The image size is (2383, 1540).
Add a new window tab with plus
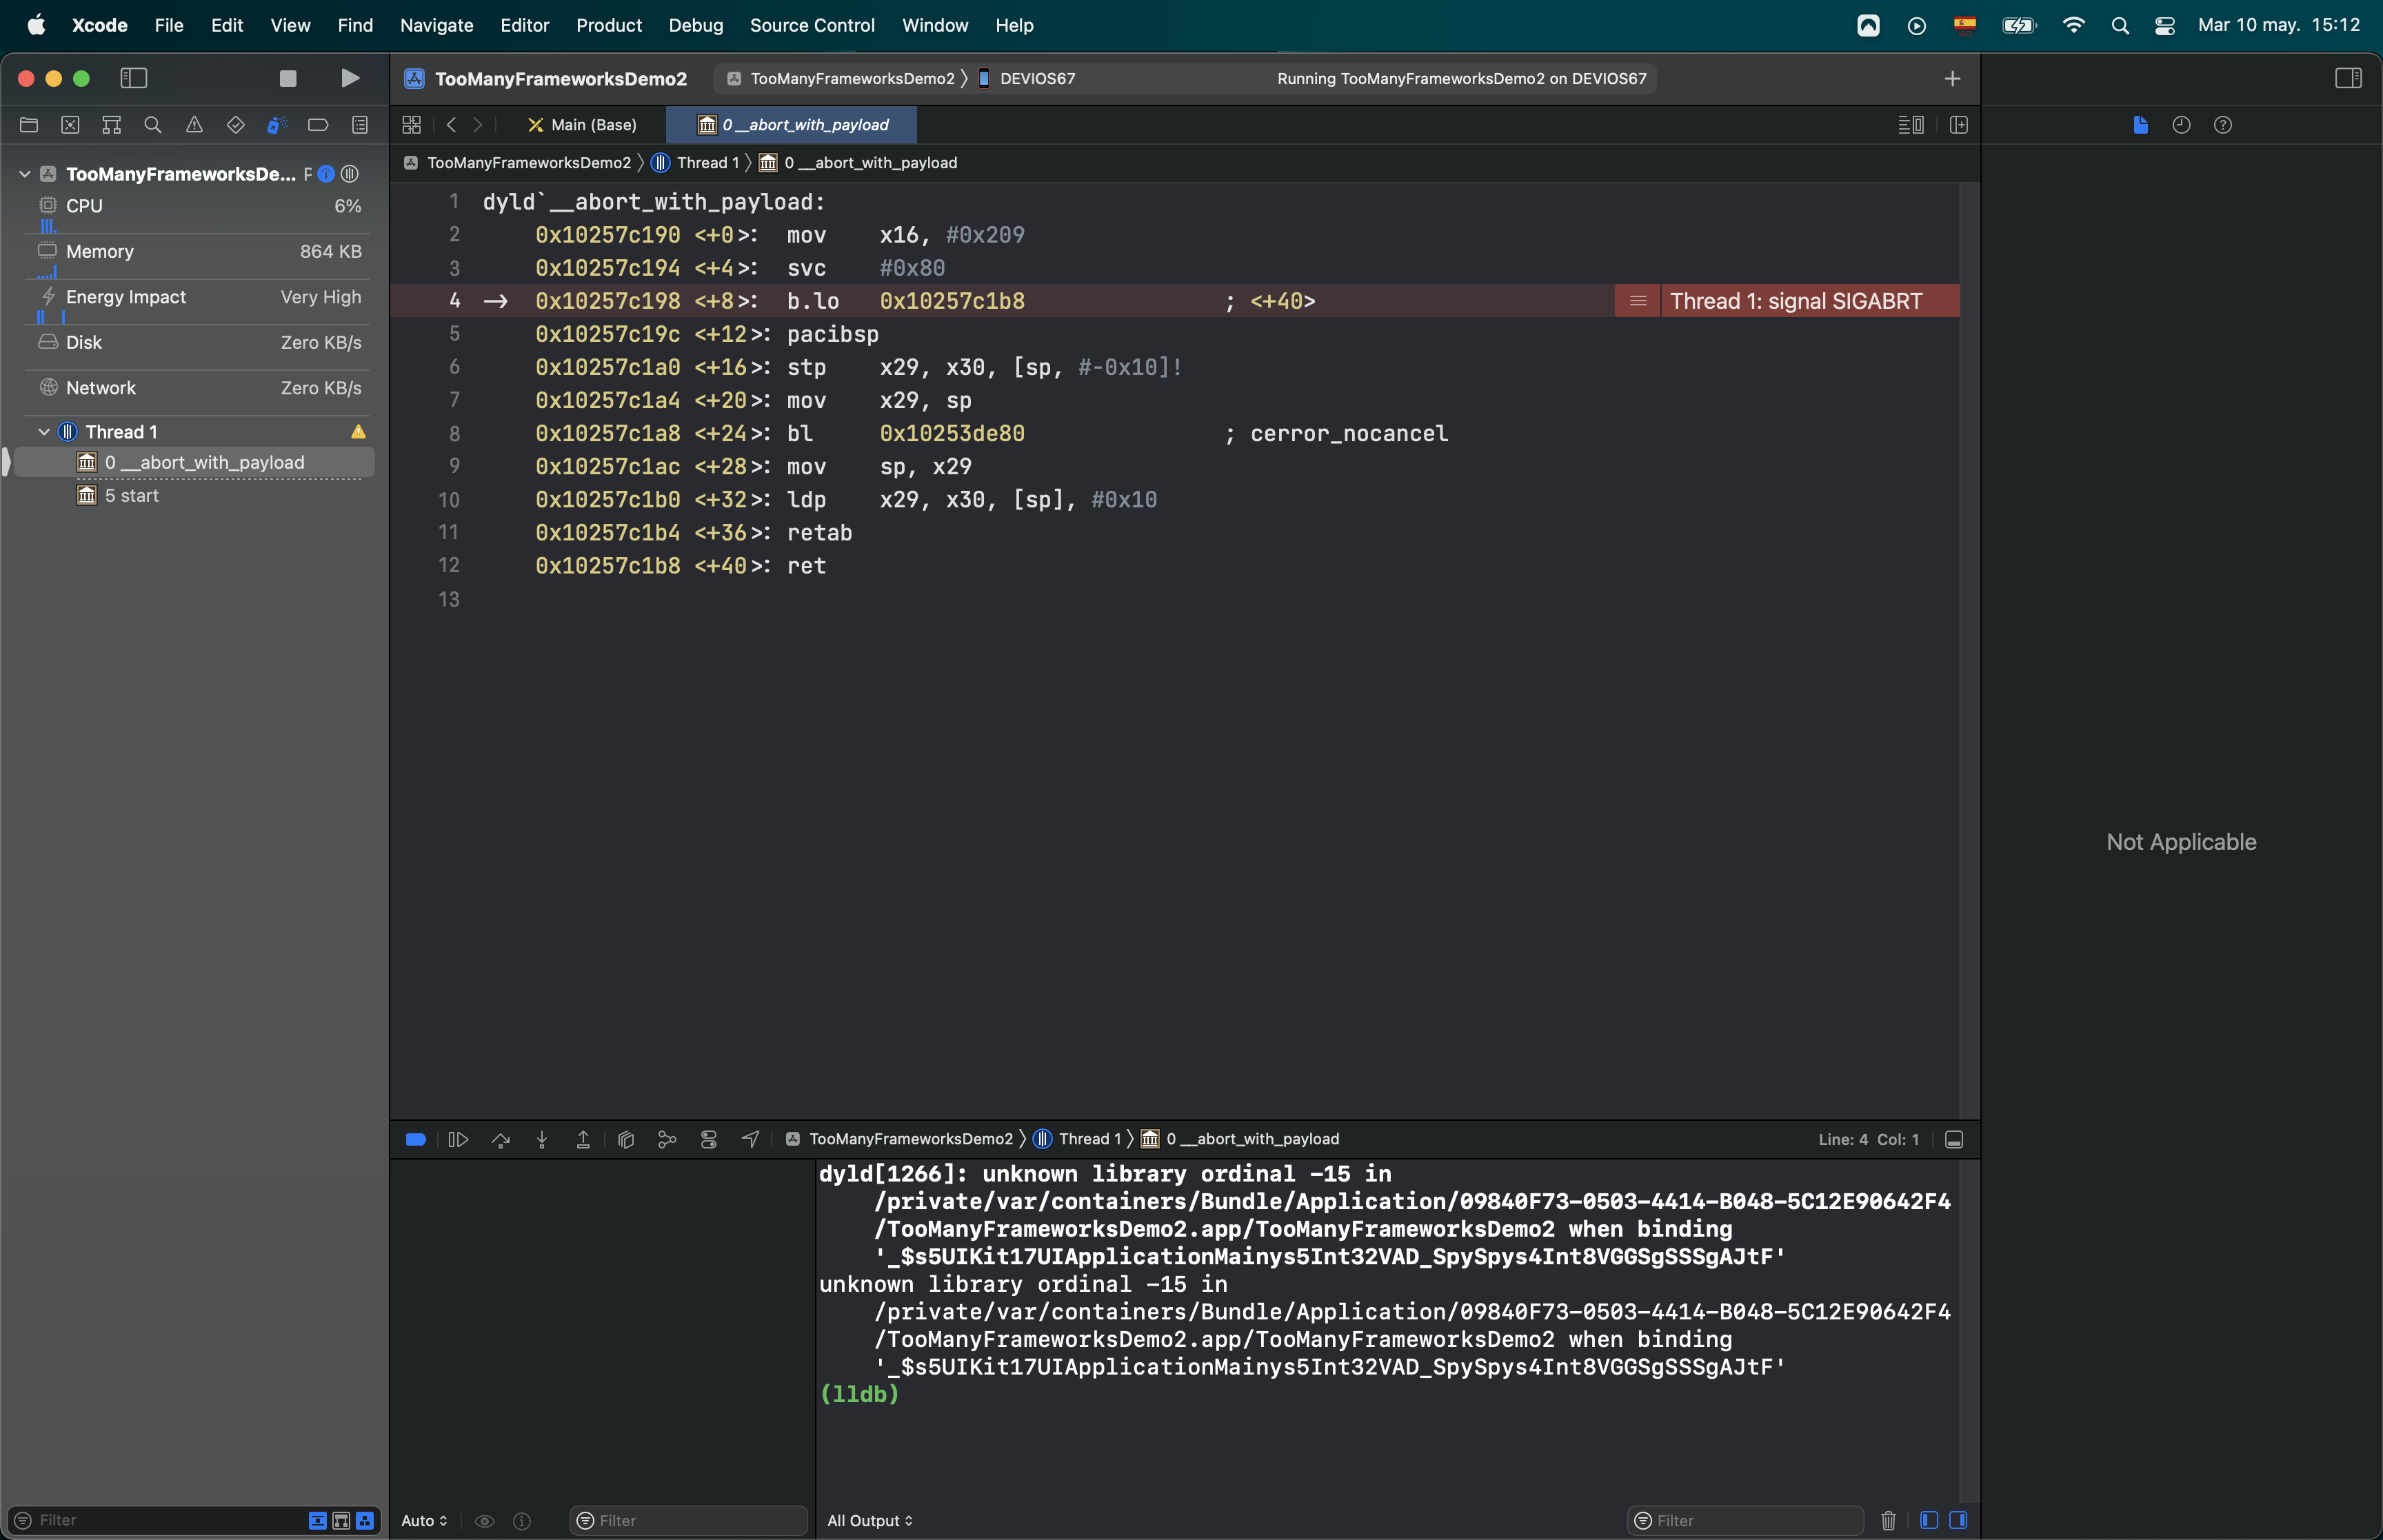(1952, 78)
